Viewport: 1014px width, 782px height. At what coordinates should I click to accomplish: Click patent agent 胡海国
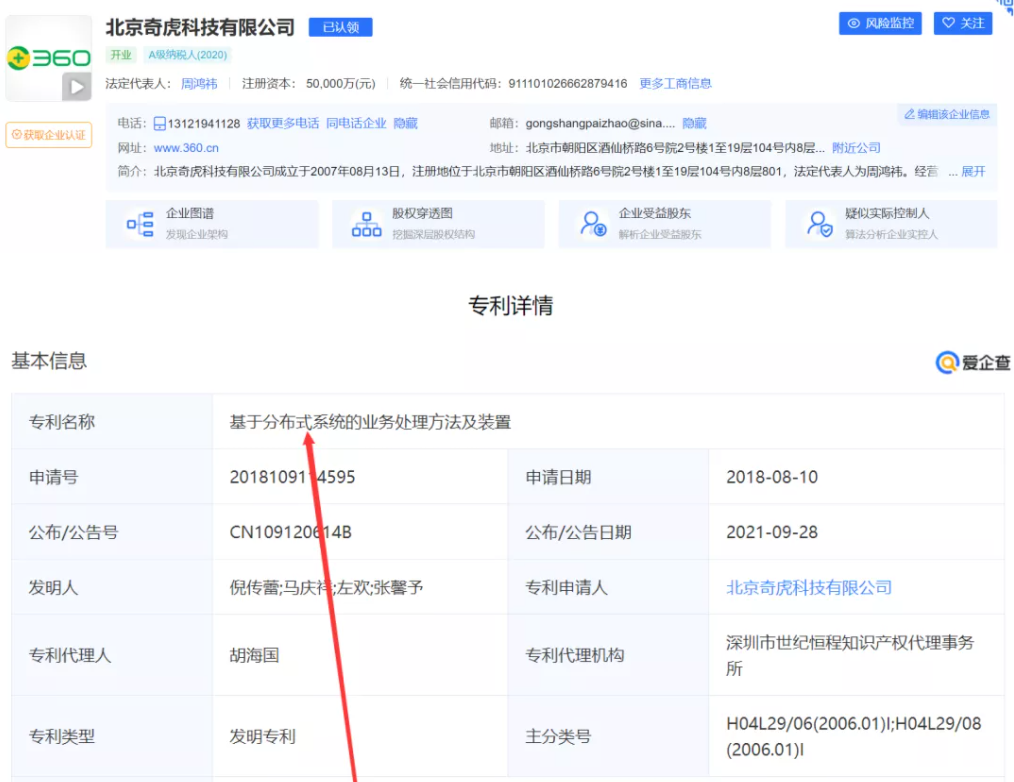point(254,655)
